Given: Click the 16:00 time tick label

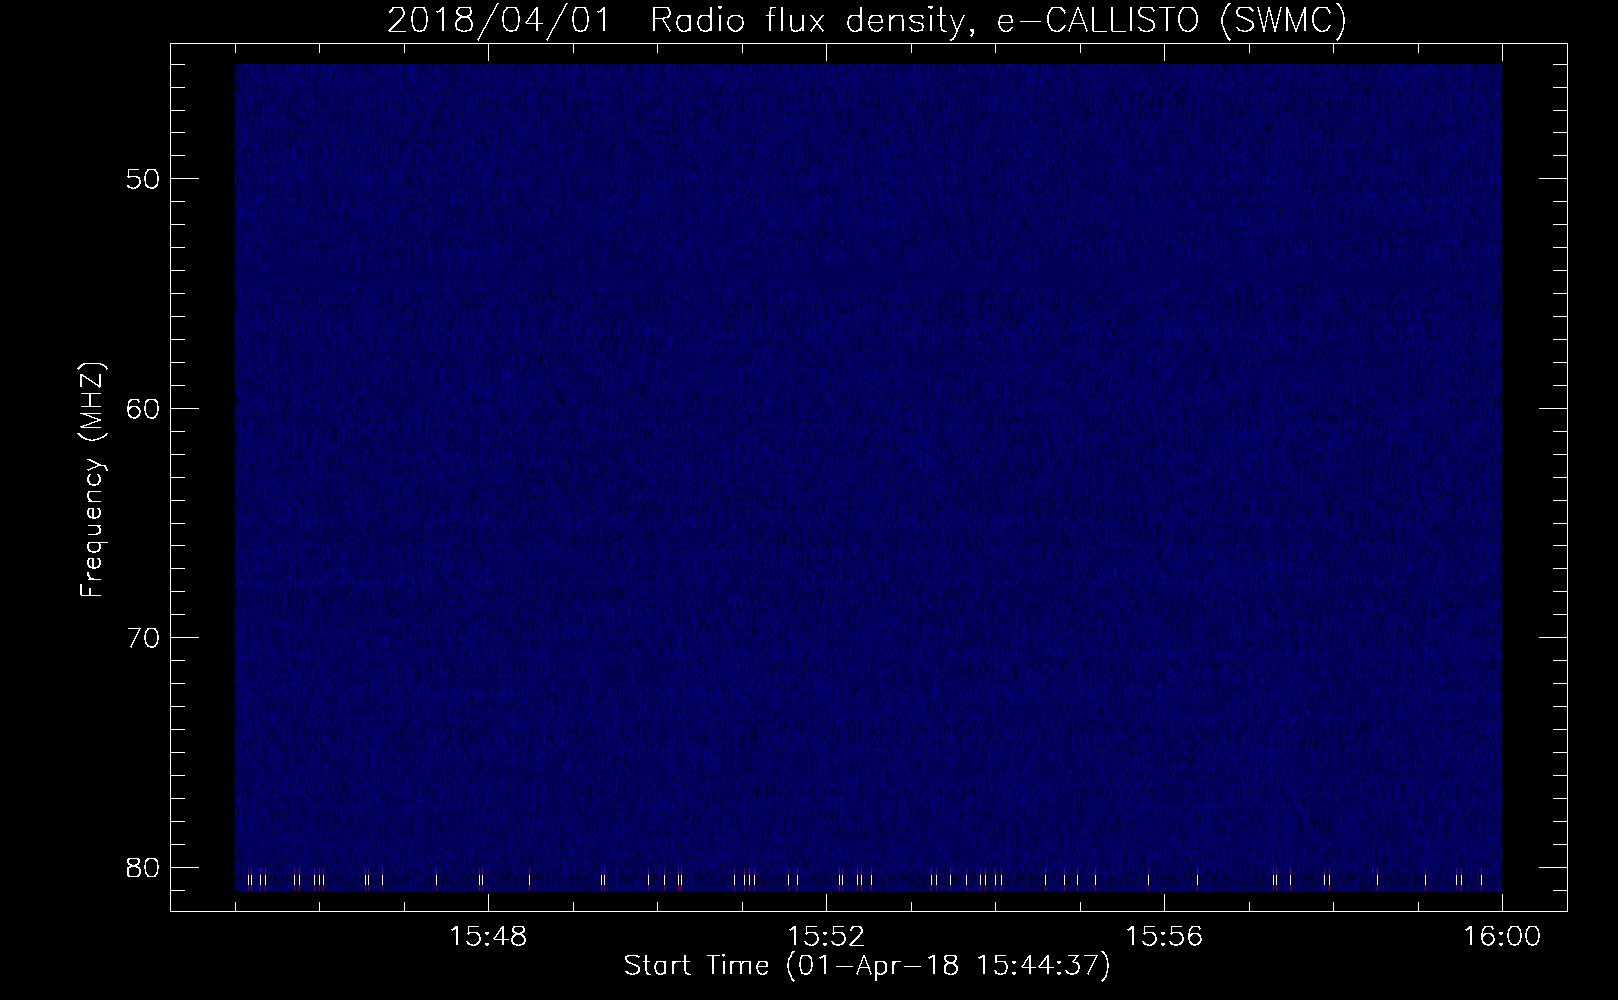Looking at the screenshot, I should (1502, 937).
